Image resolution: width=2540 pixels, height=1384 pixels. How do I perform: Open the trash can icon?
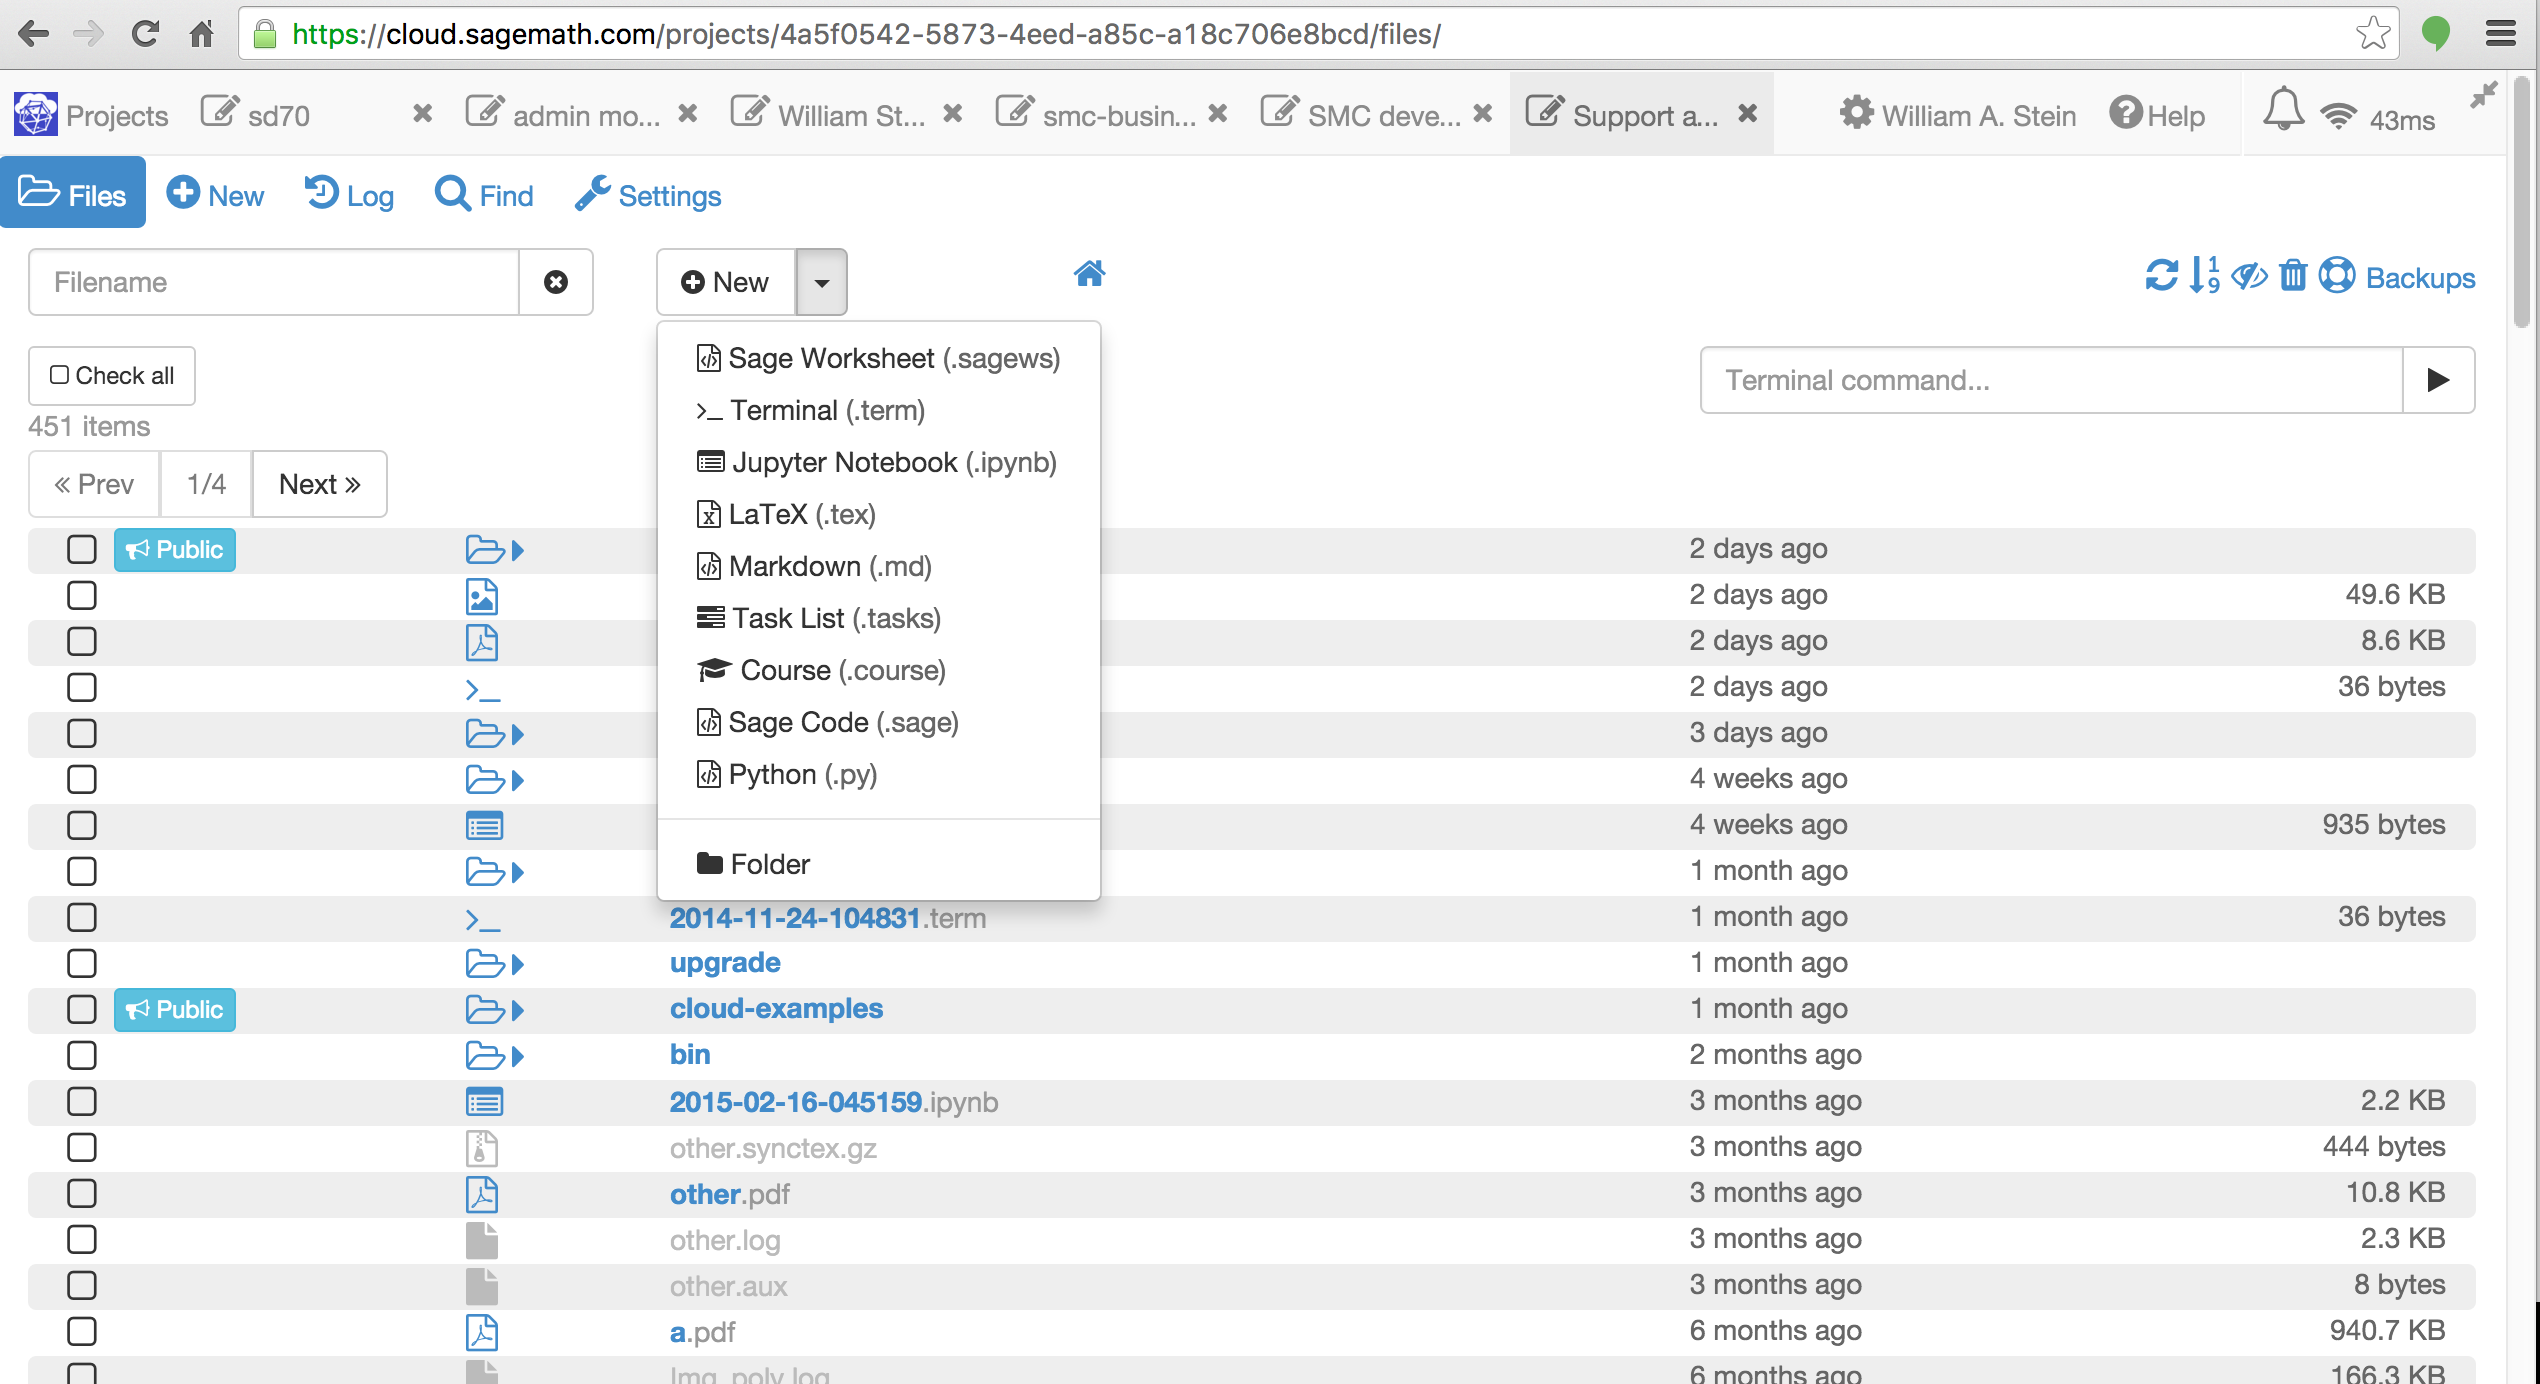pos(2293,276)
